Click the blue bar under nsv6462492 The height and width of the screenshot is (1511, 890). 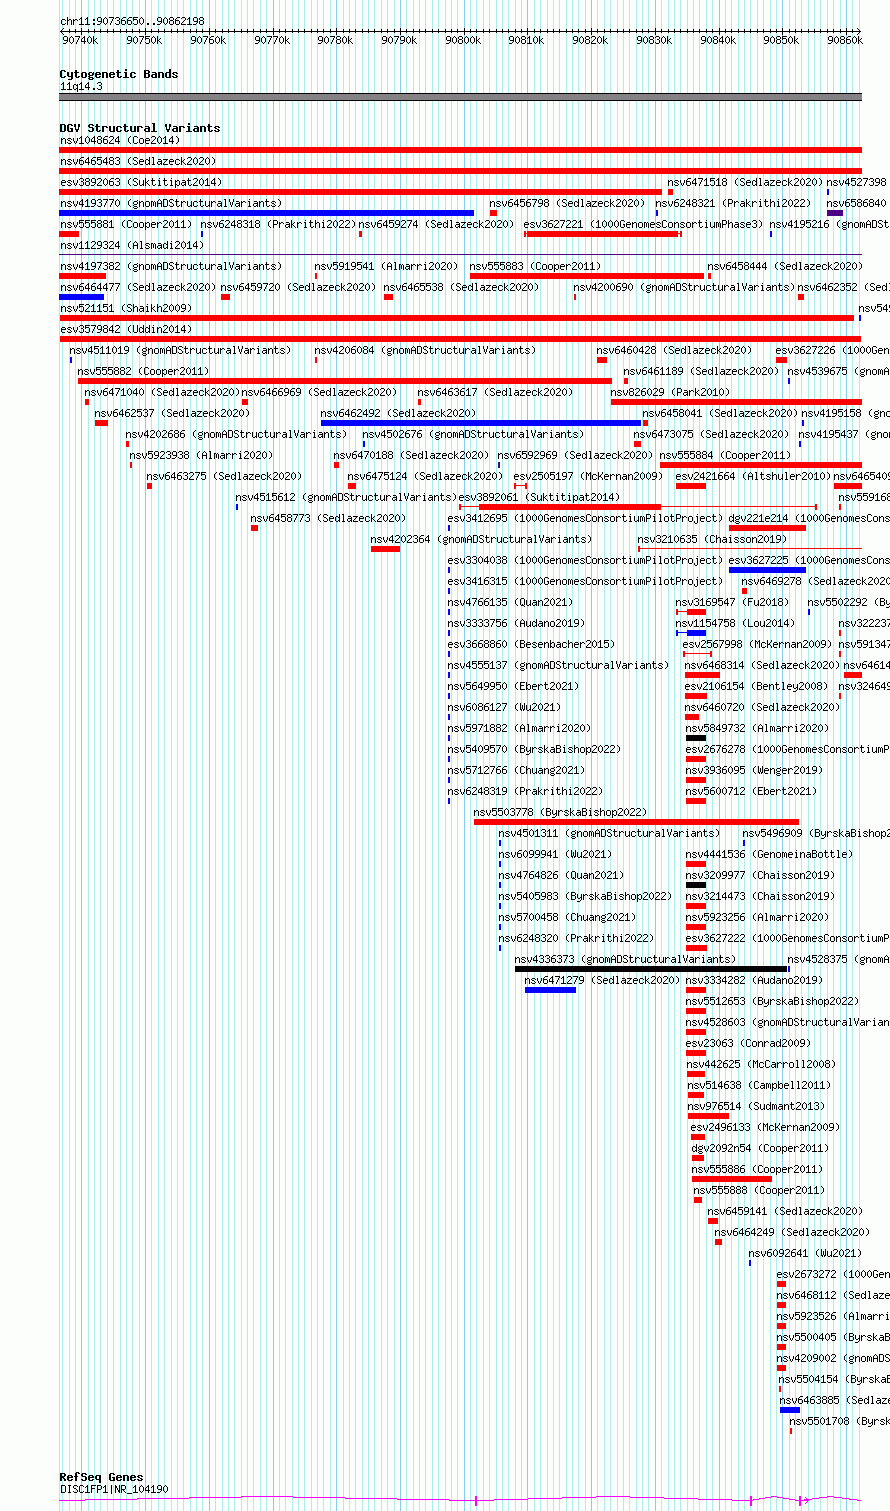(x=481, y=423)
